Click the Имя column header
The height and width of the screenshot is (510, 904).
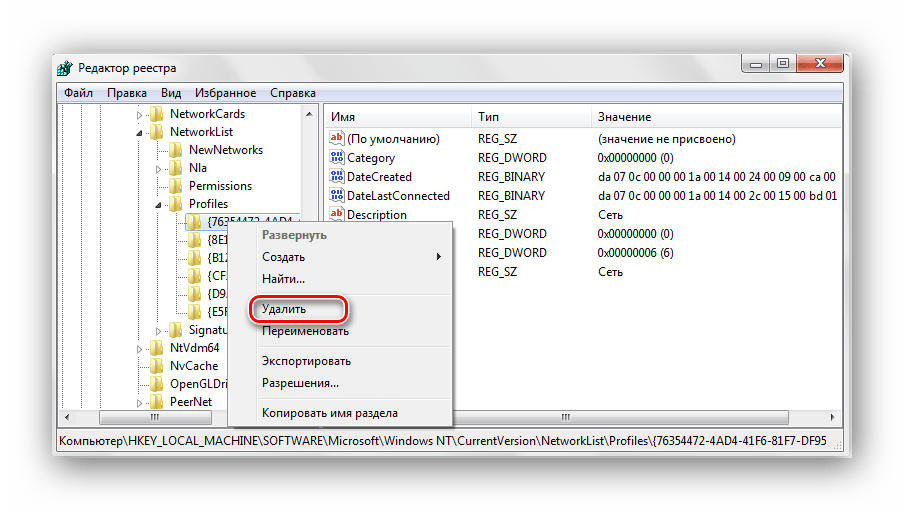(x=343, y=117)
